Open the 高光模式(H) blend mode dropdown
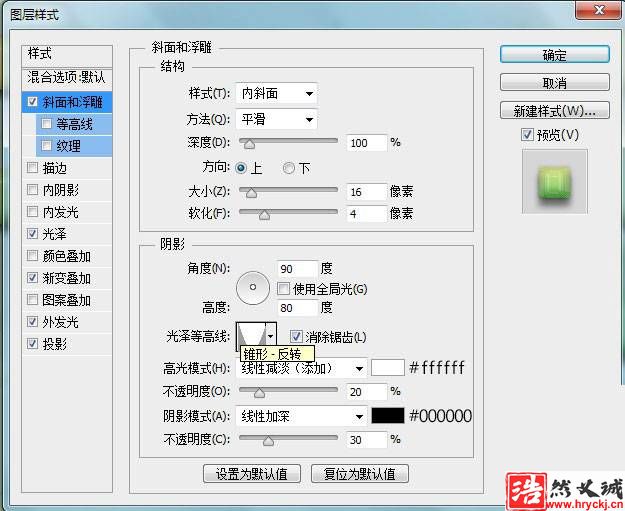 [x=301, y=368]
